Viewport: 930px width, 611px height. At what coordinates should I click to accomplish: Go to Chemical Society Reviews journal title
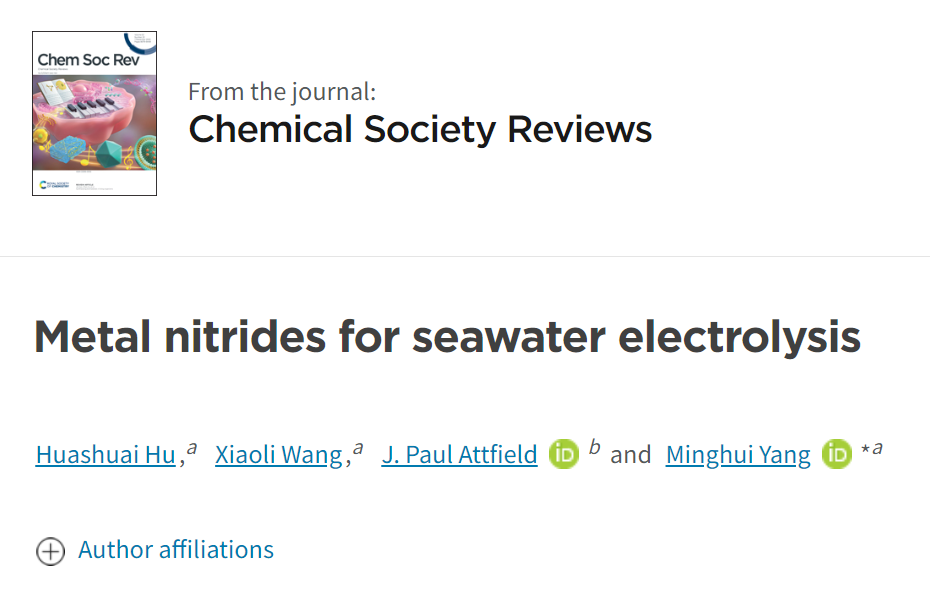(420, 129)
